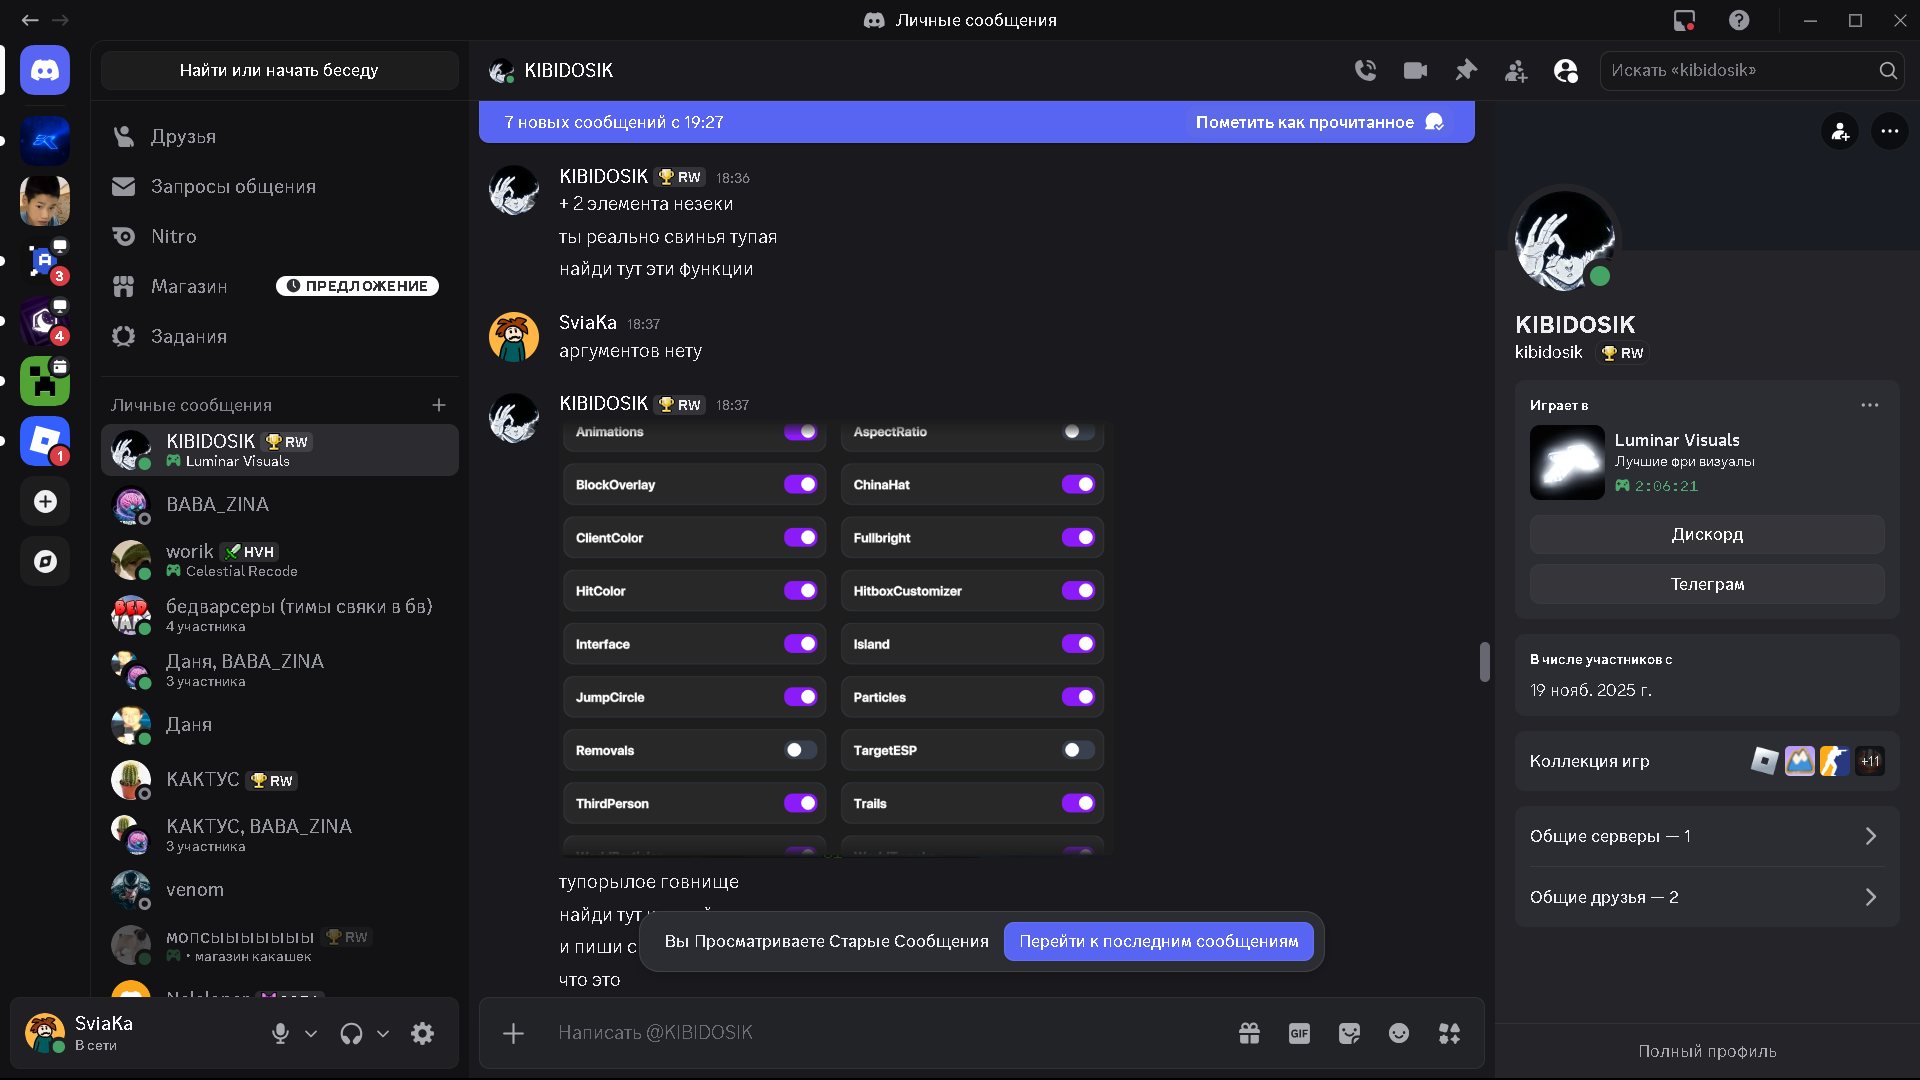Click the chat scrollbar thumb
Viewport: 1920px width, 1080px height.
pyautogui.click(x=1484, y=662)
